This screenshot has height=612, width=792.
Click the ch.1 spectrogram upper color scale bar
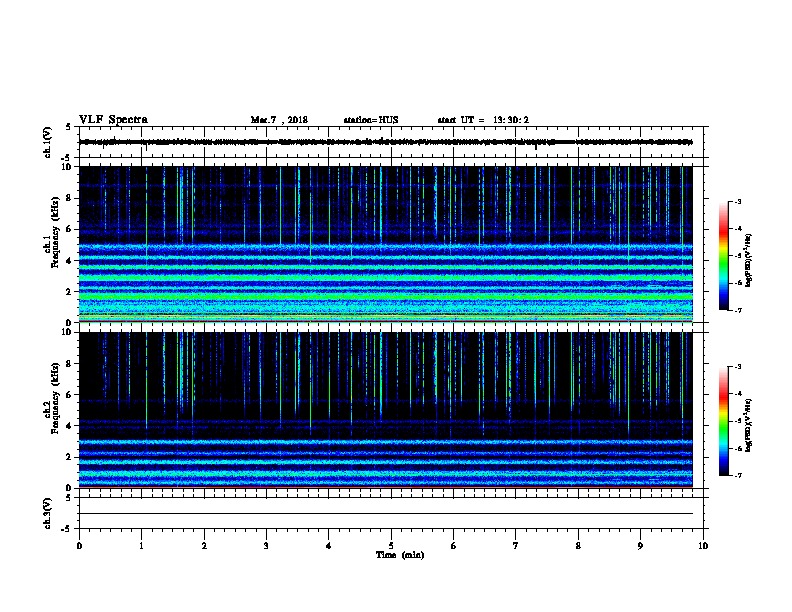723,256
